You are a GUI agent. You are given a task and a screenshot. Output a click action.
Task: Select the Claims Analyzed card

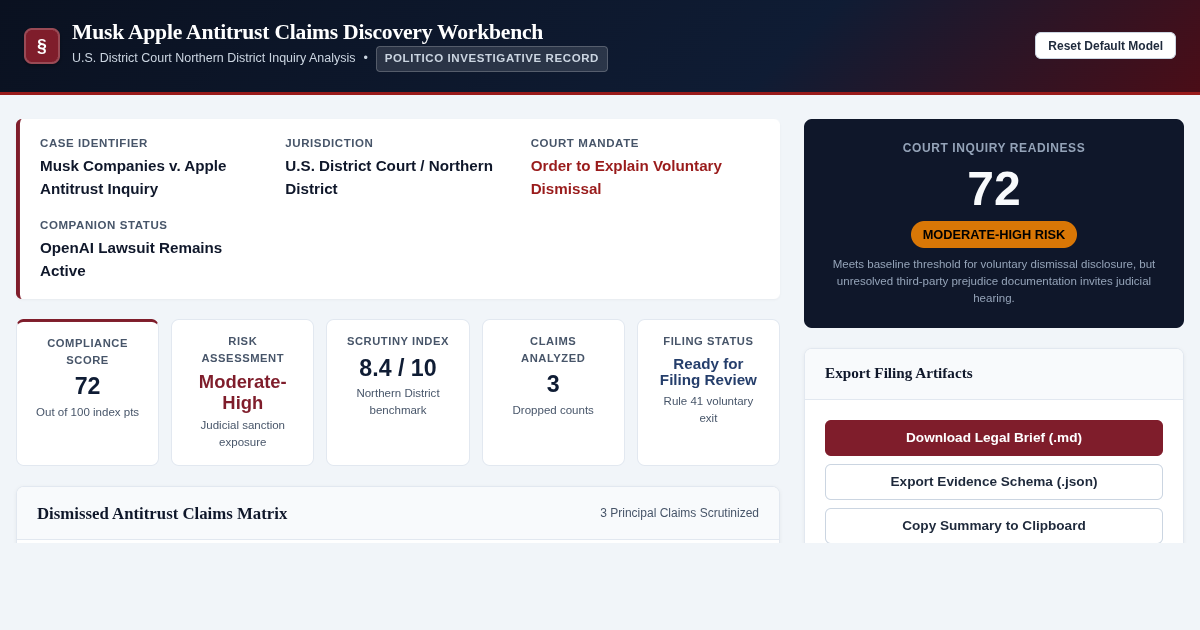point(553,393)
